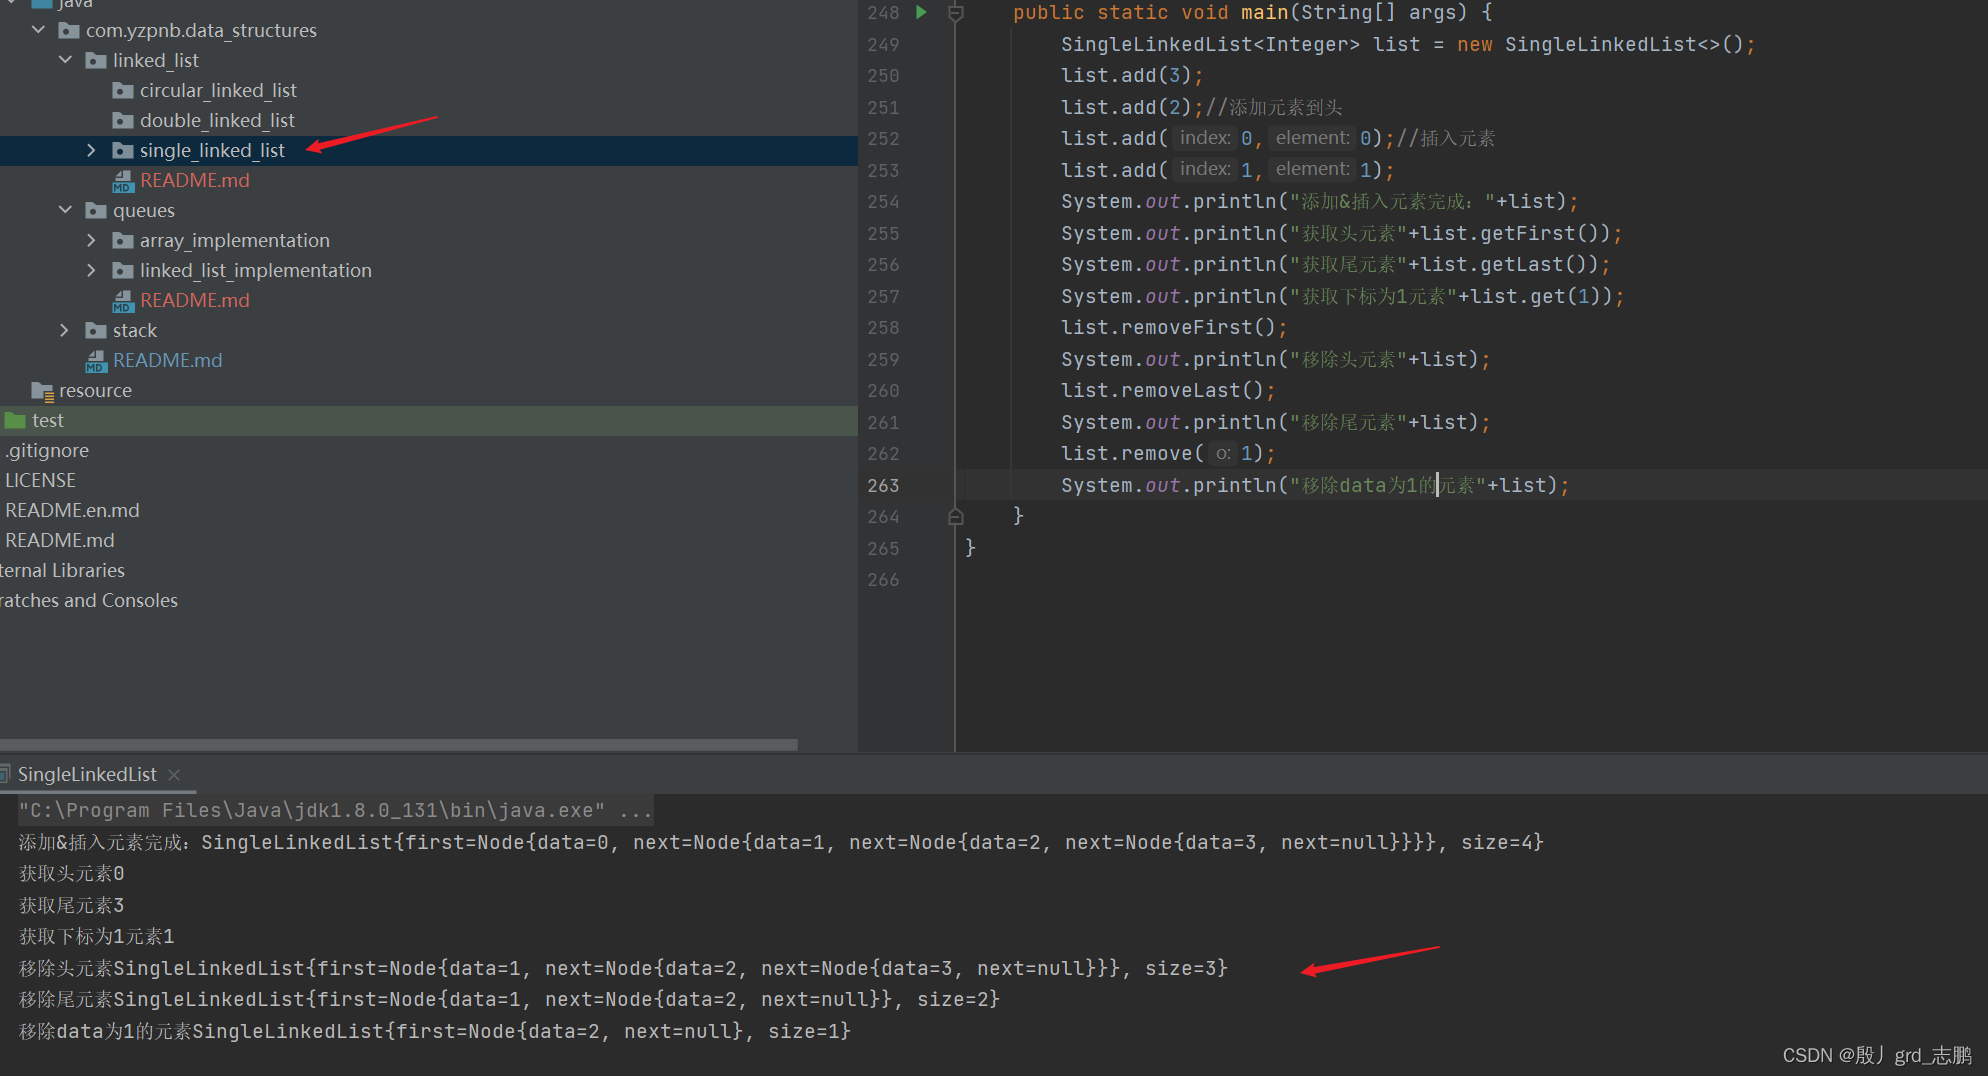This screenshot has width=1988, height=1076.
Task: Expand the stack folder
Action: point(65,330)
